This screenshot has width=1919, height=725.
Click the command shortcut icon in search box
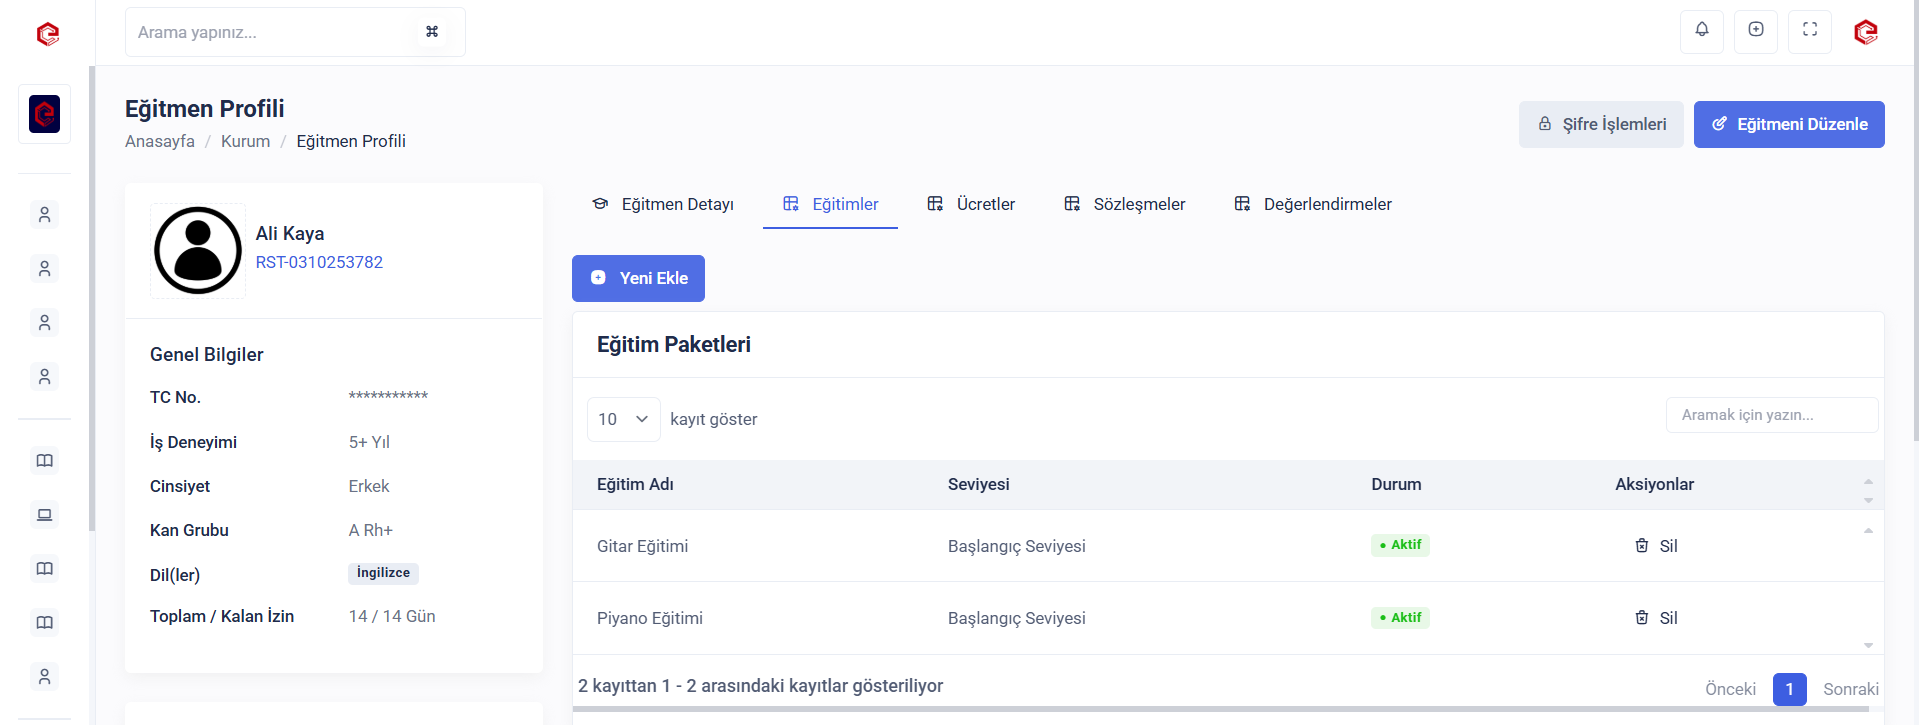(x=432, y=32)
